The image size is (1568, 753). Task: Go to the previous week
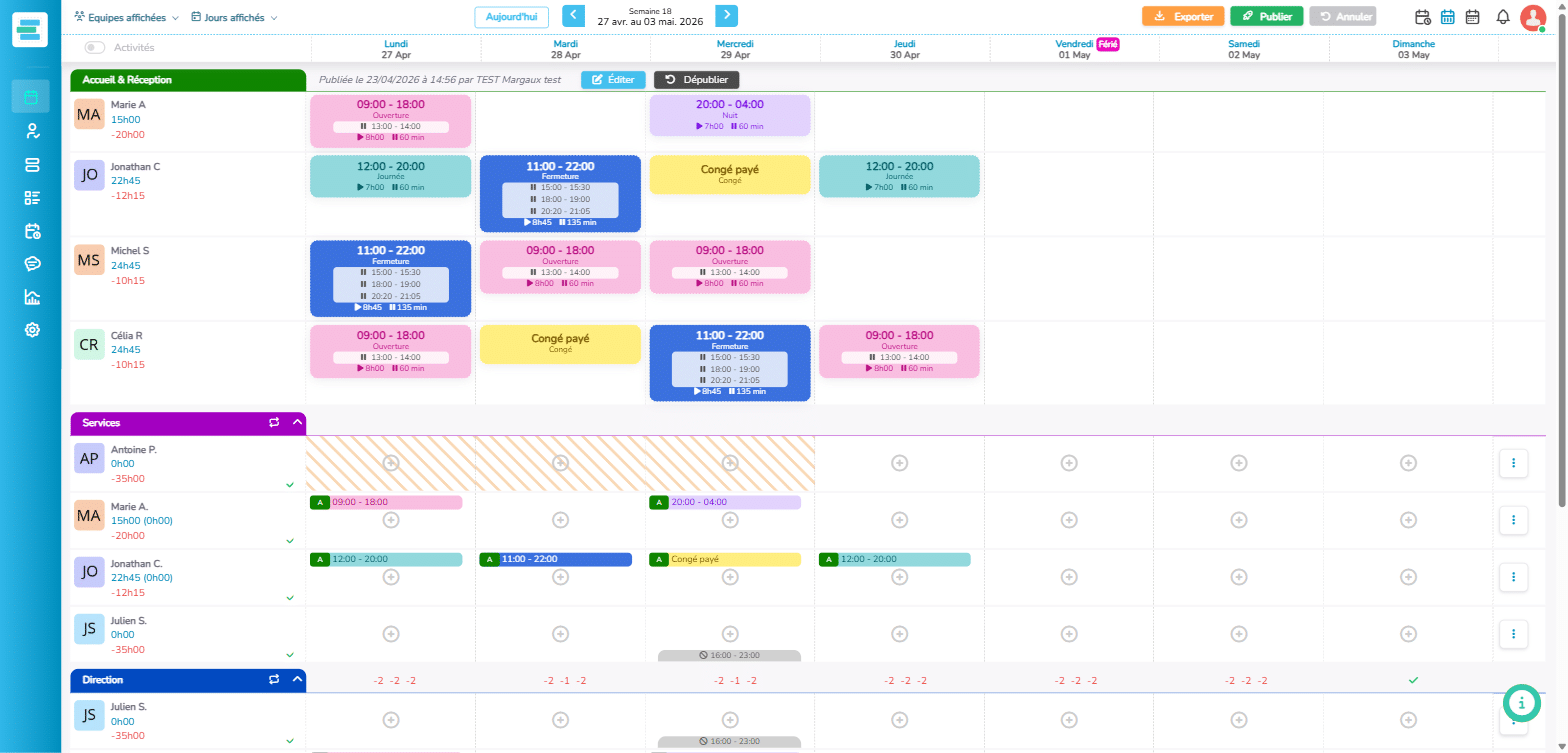point(574,16)
